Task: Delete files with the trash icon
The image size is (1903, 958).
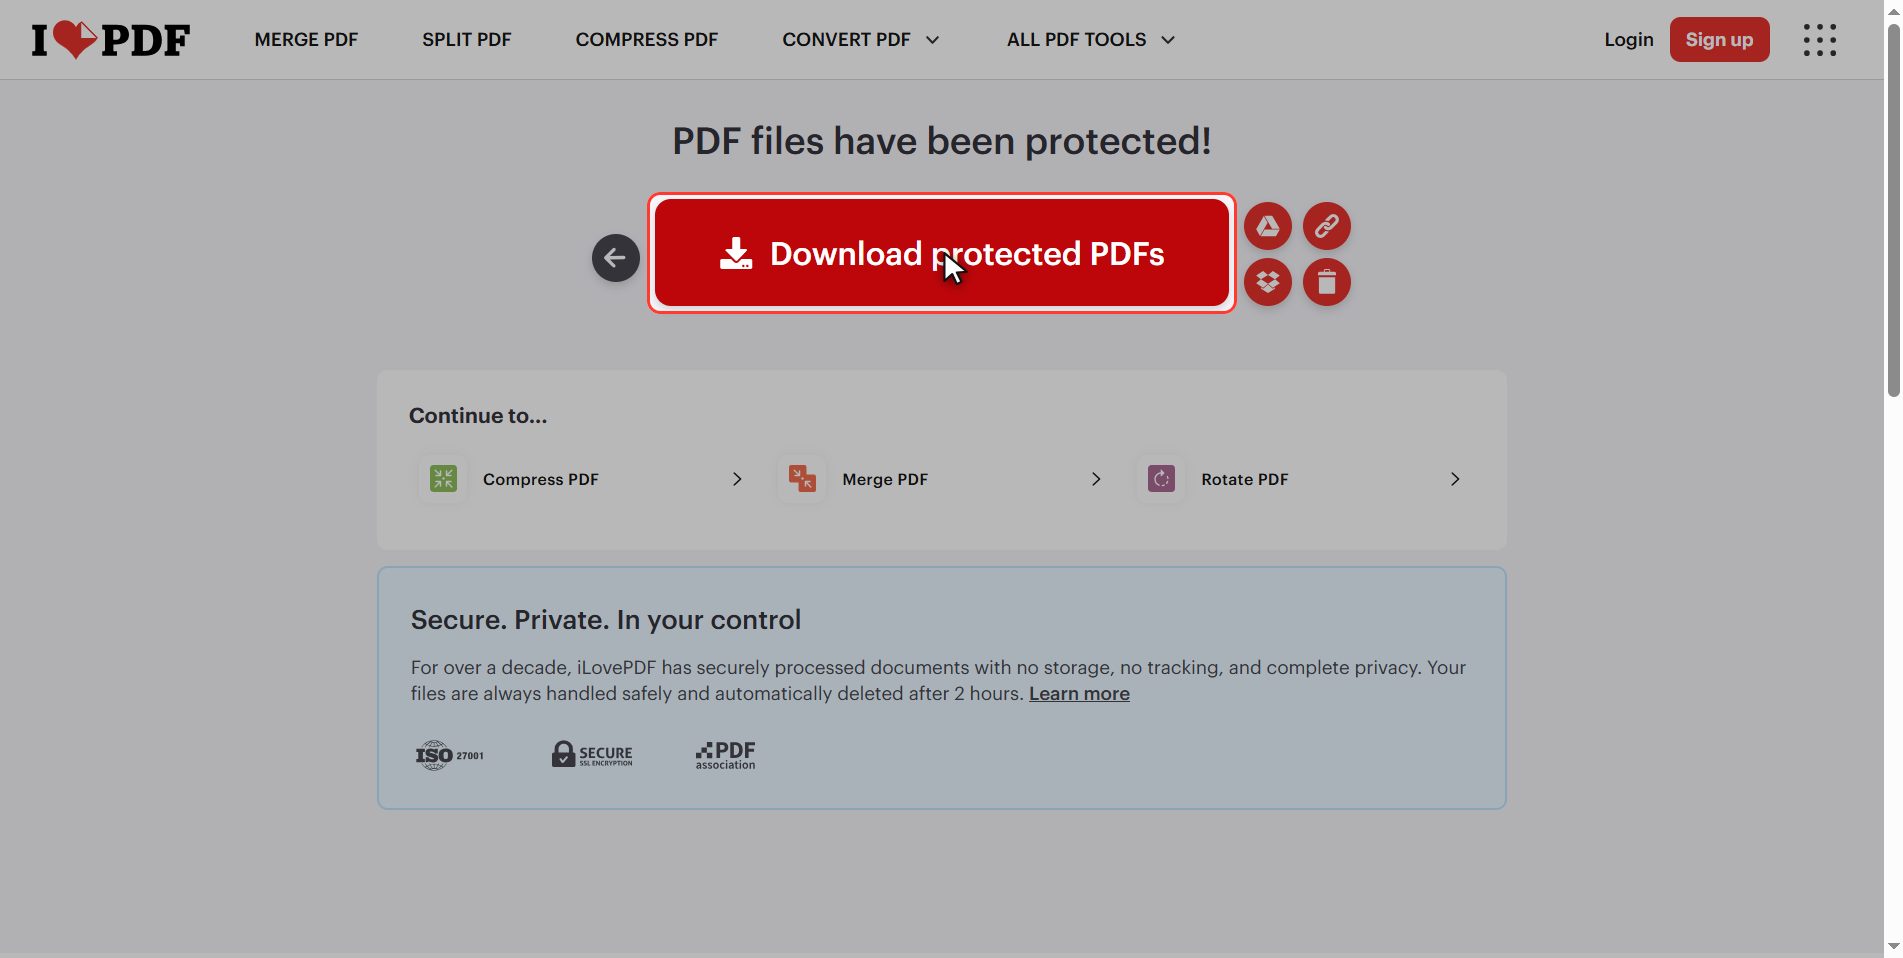Action: [x=1326, y=282]
